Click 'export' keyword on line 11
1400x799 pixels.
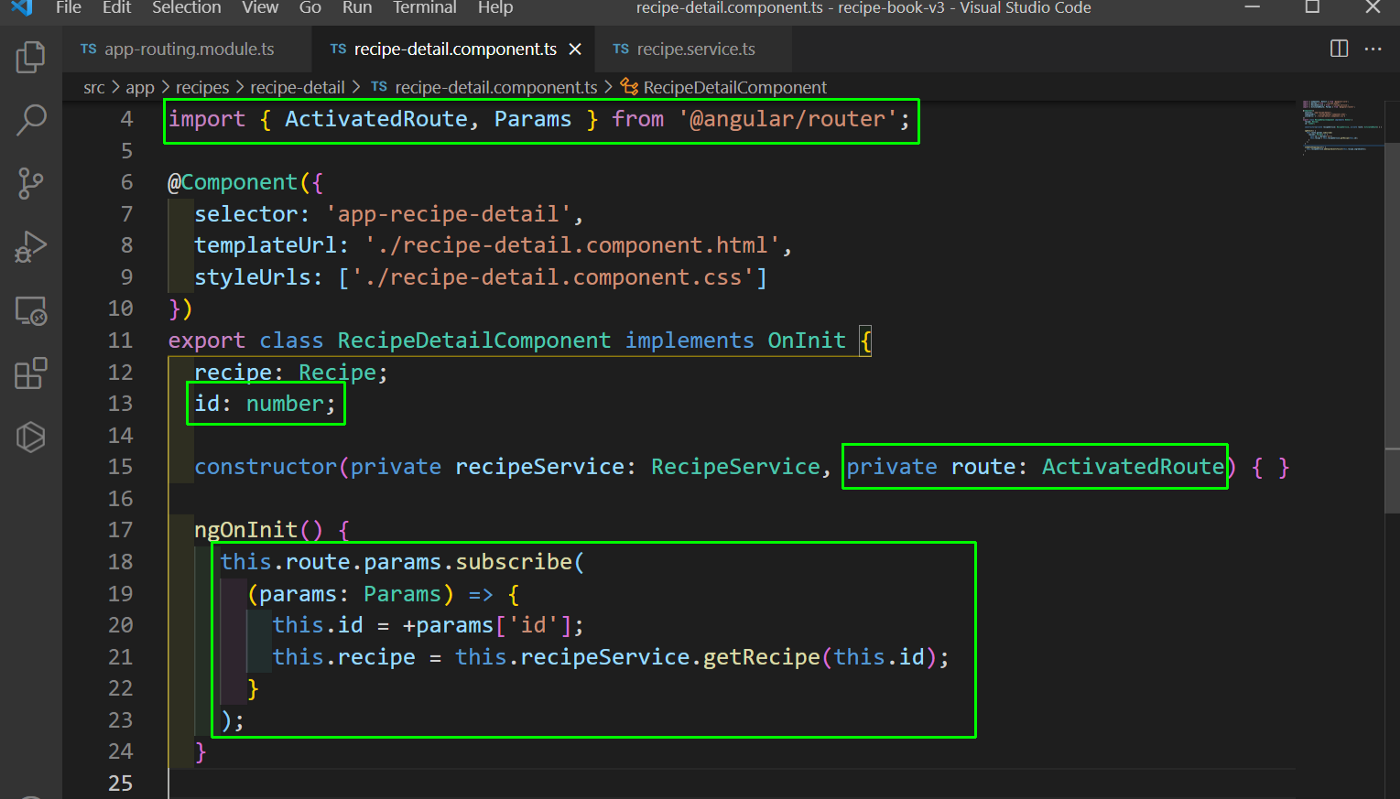coord(207,340)
